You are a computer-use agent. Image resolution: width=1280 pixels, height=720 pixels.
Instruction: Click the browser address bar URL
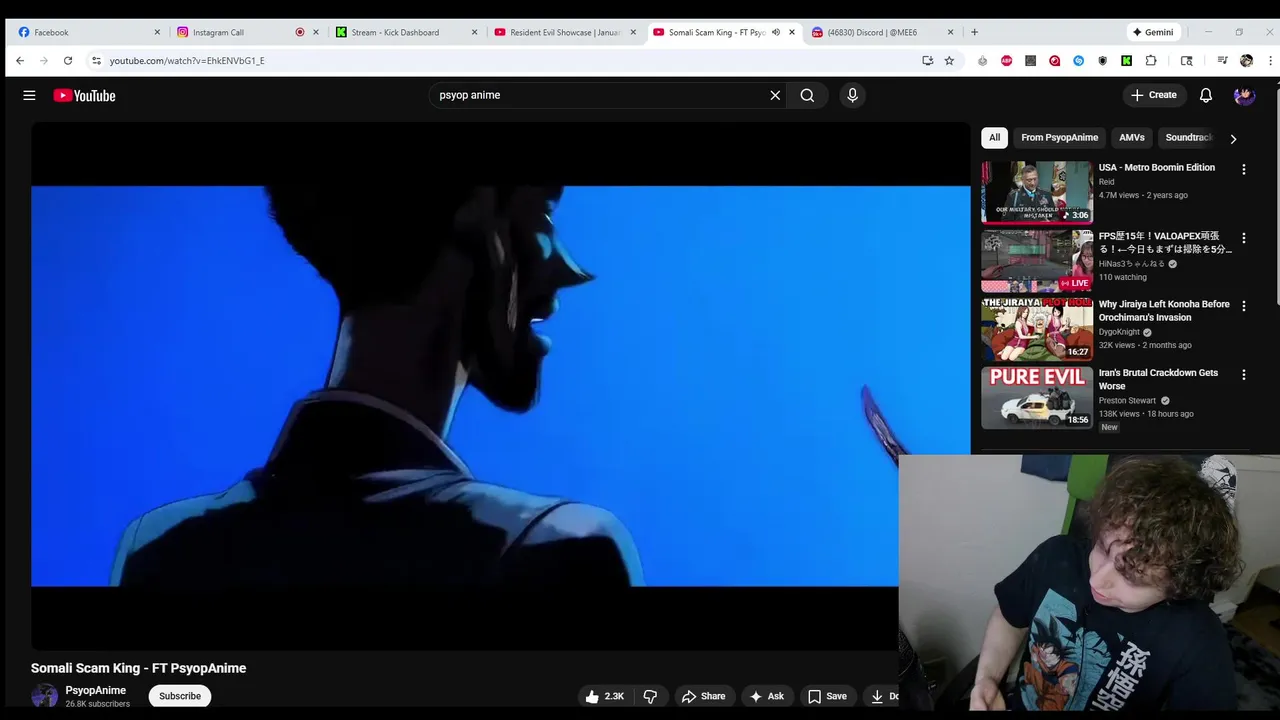pyautogui.click(x=187, y=60)
